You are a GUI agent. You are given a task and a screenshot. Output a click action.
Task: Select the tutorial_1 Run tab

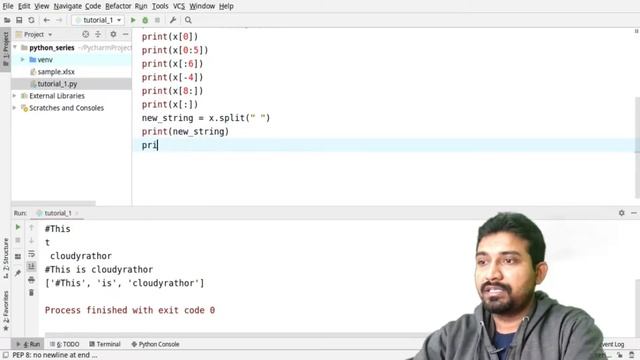[x=57, y=213]
